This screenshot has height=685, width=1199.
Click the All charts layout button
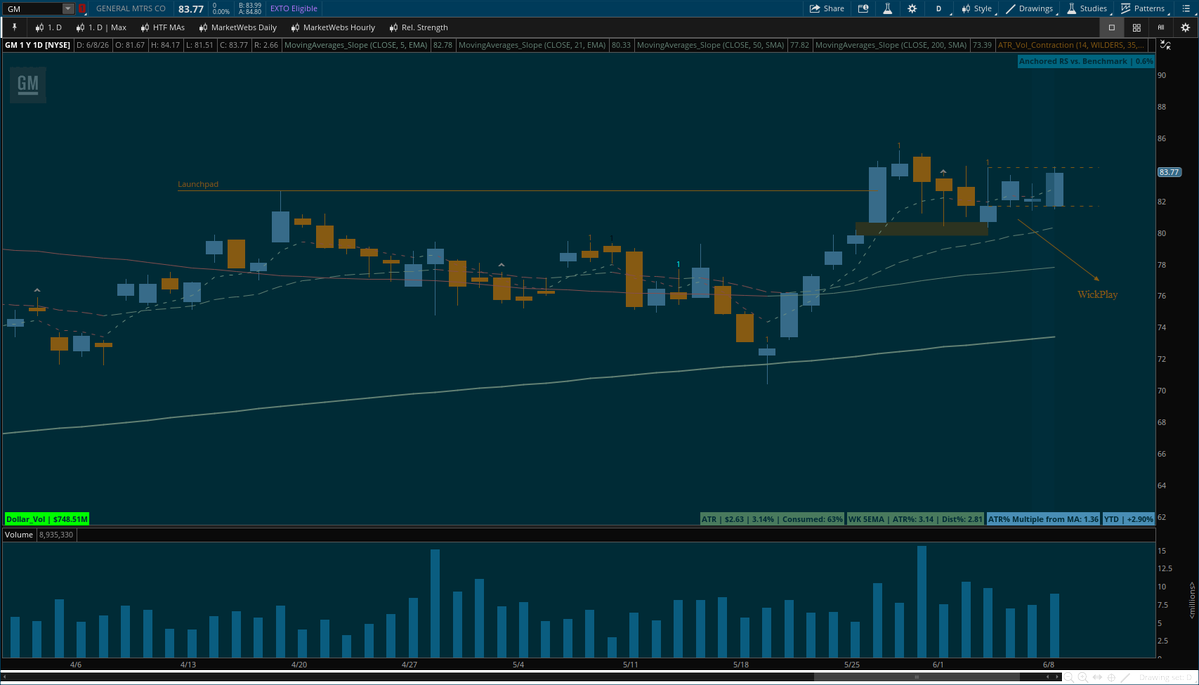coord(1161,28)
